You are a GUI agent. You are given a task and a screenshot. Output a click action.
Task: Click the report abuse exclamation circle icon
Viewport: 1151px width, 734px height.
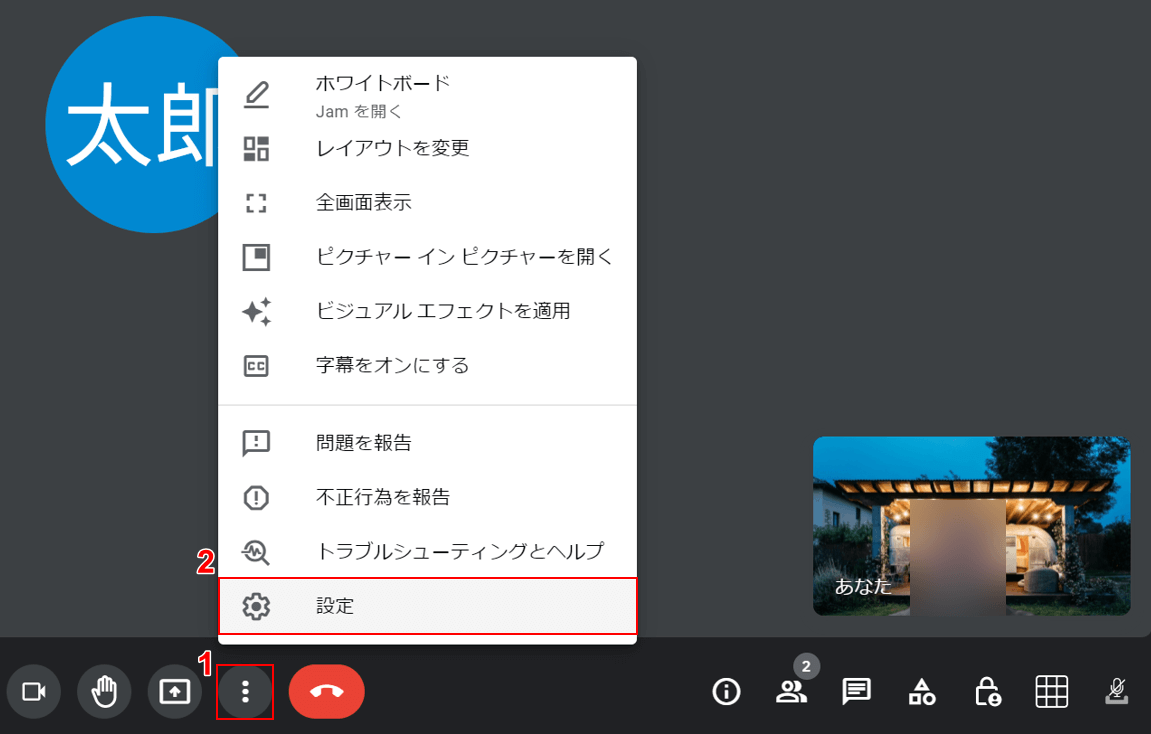[256, 498]
